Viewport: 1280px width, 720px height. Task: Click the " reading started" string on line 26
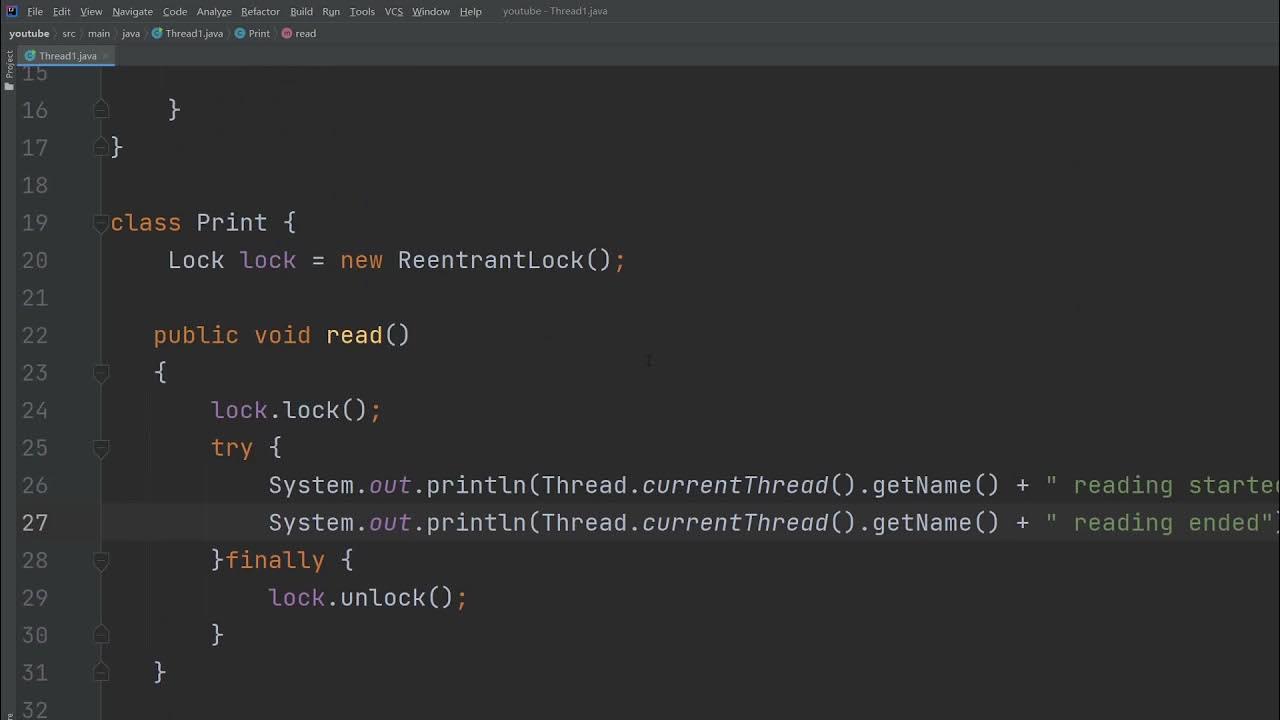coord(1162,485)
